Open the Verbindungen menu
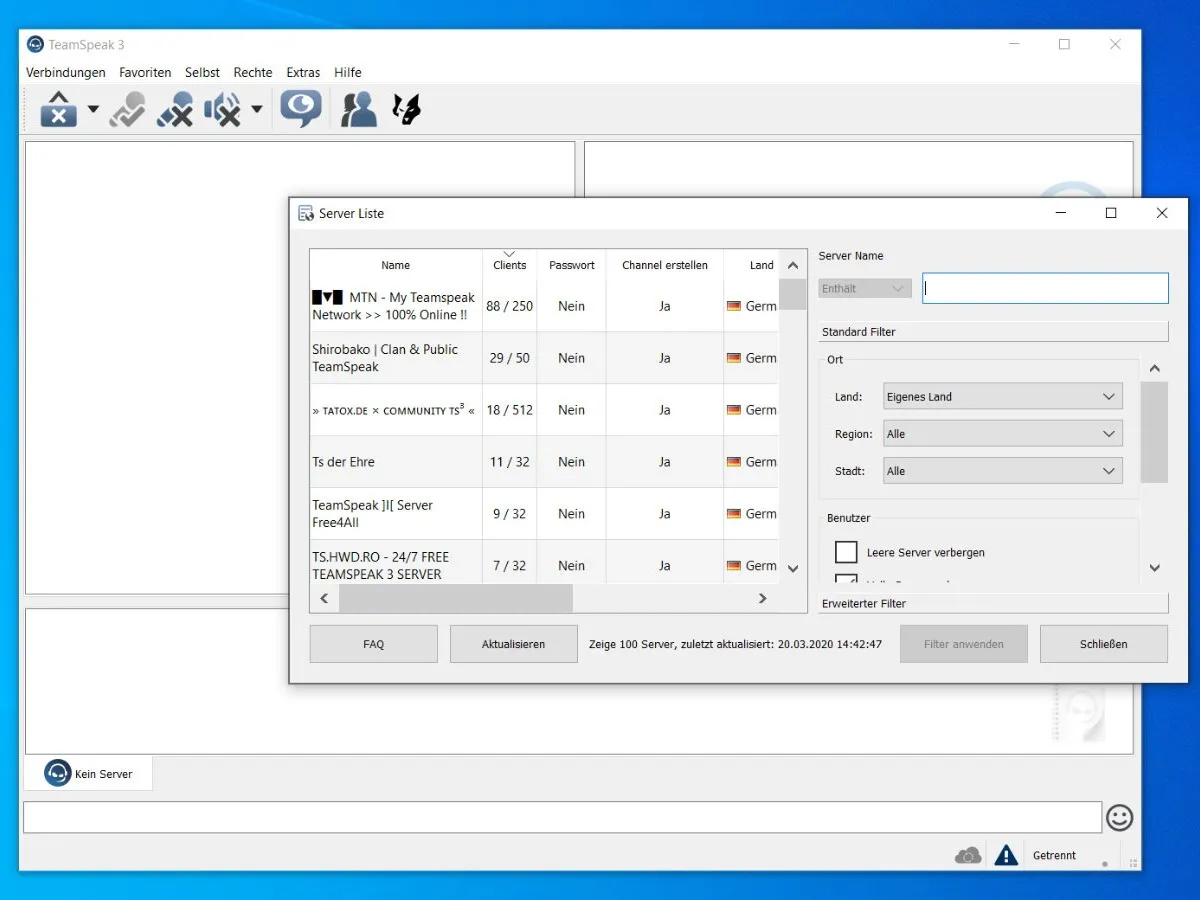This screenshot has width=1200, height=900. 66,72
